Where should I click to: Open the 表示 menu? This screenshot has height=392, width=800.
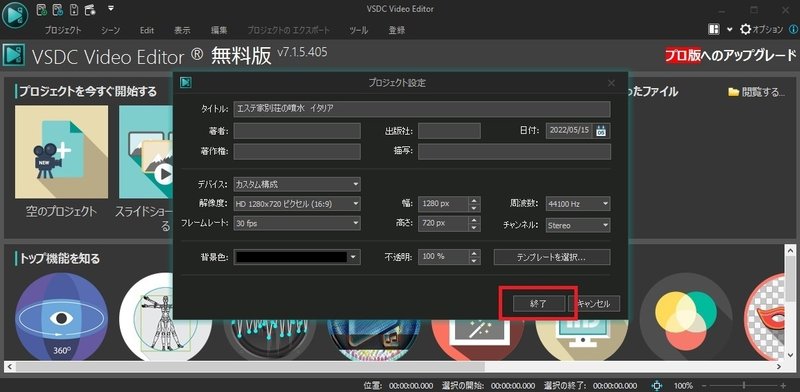point(182,30)
